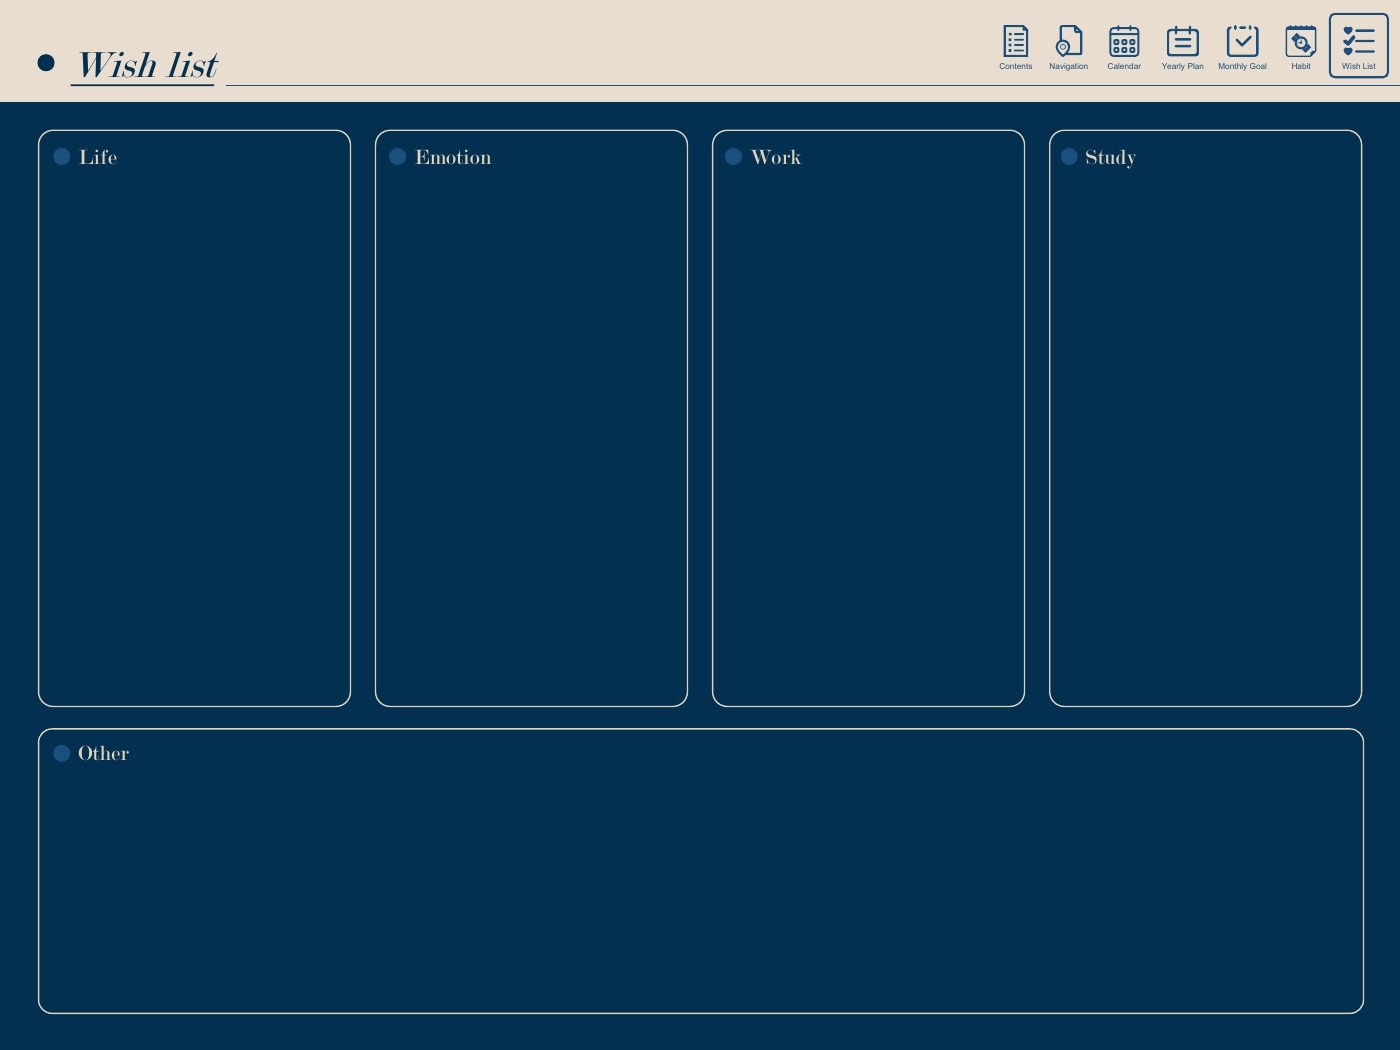1400x1050 pixels.
Task: Click the Other section heading
Action: tap(104, 753)
